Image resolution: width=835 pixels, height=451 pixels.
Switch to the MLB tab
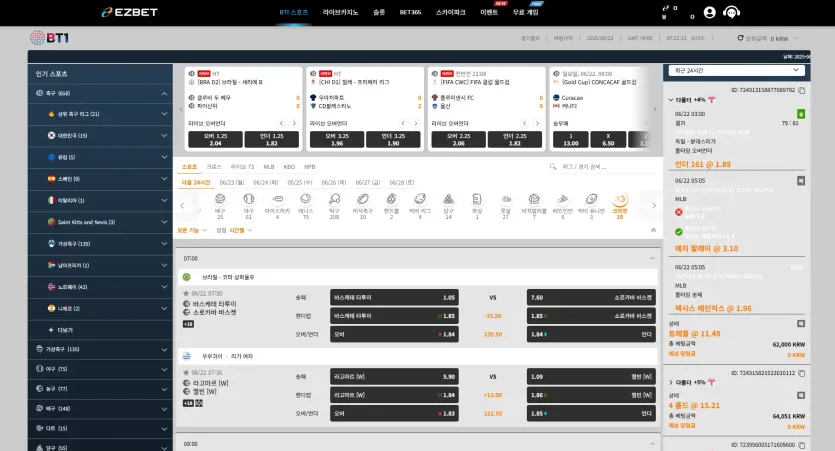(269, 167)
